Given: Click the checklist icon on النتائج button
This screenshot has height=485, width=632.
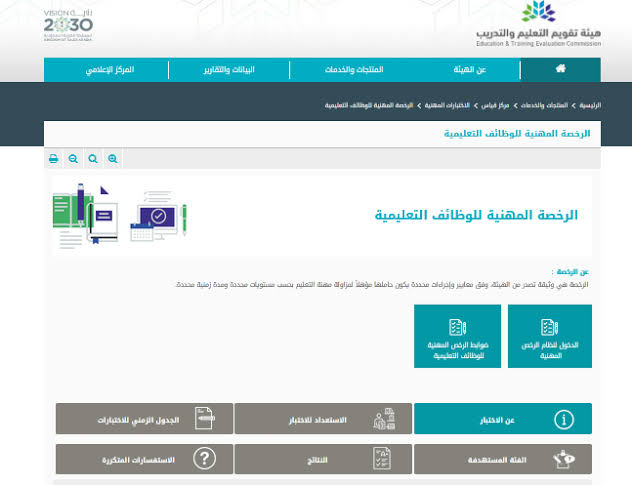Looking at the screenshot, I should (384, 459).
